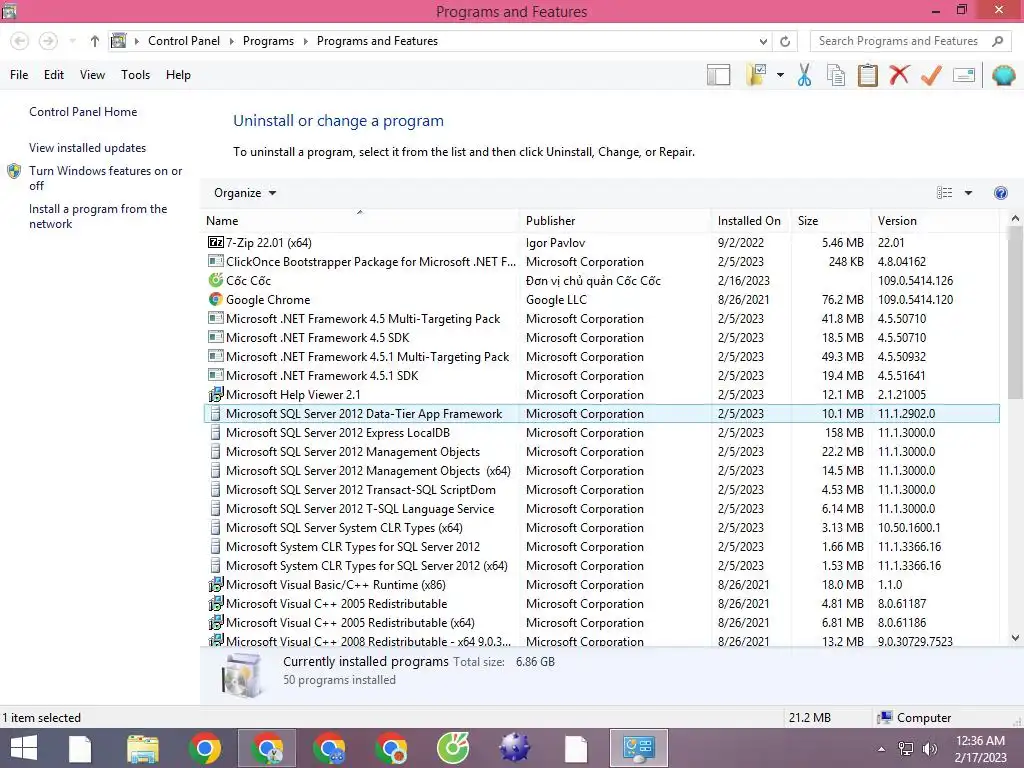This screenshot has height=768, width=1024.
Task: Click the volume speaker tray icon
Action: [929, 748]
